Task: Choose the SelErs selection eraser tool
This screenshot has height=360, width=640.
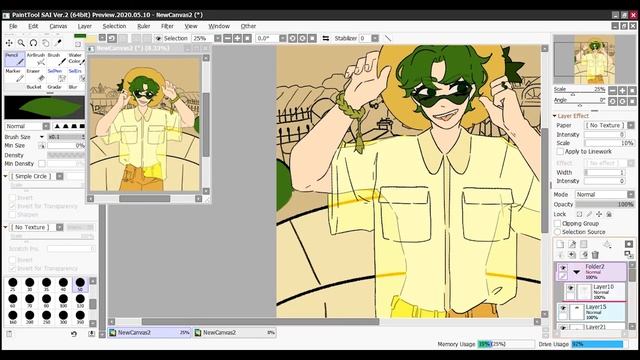Action: (76, 75)
